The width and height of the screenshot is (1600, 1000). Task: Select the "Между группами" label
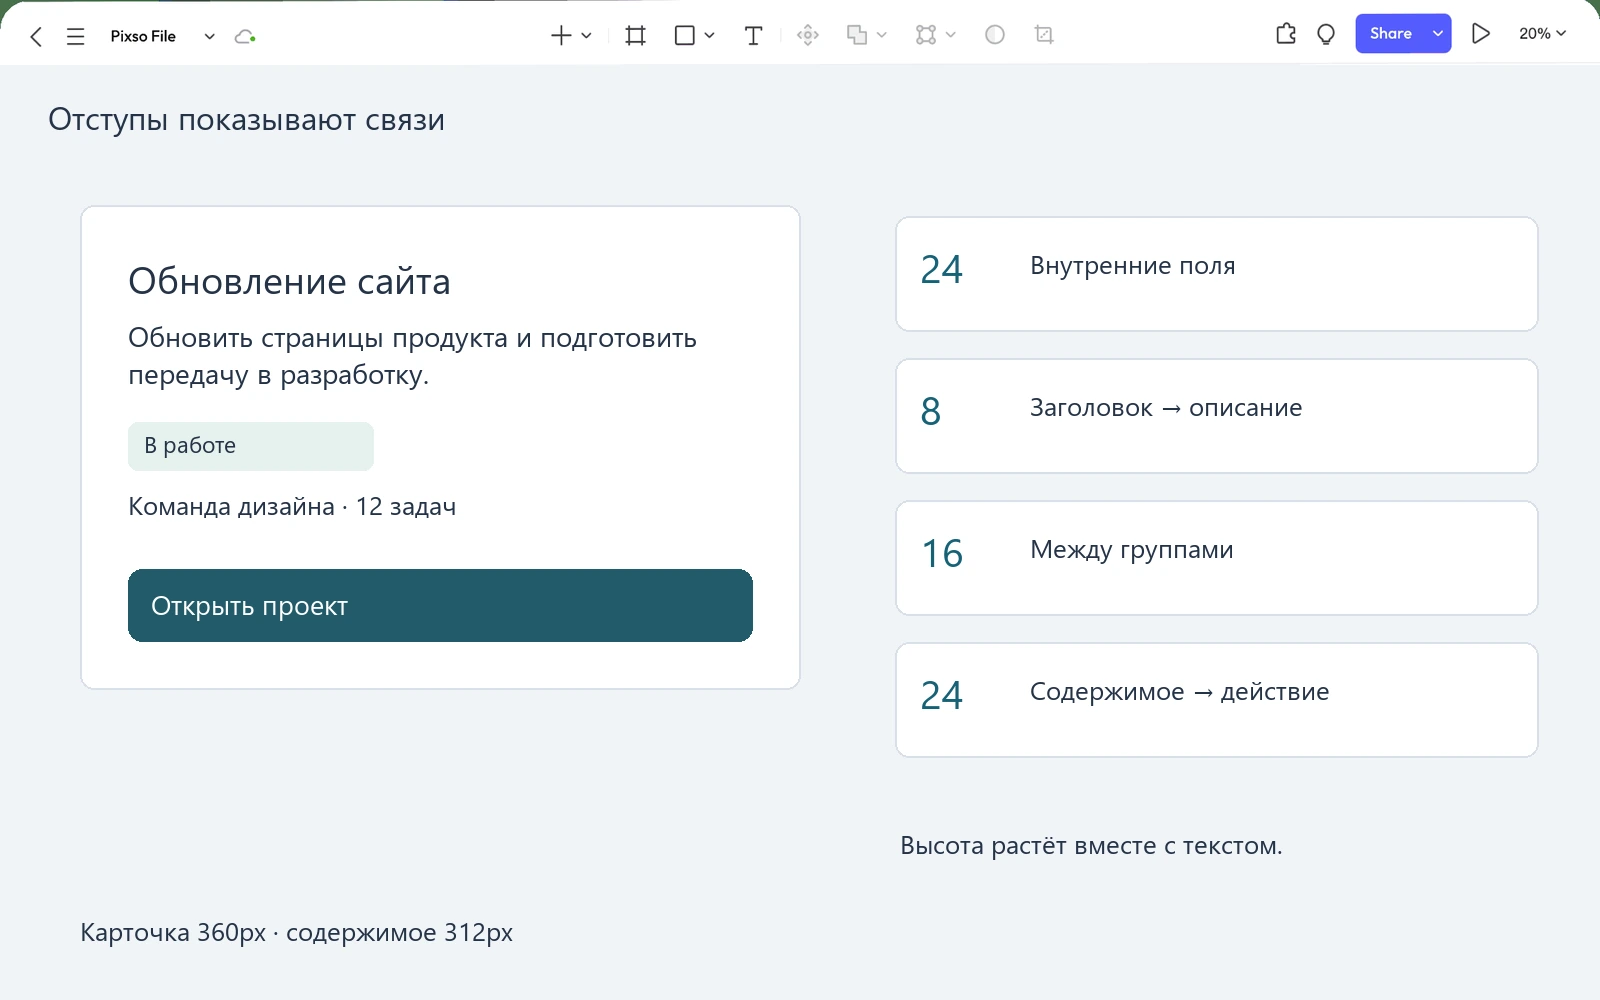point(1132,550)
